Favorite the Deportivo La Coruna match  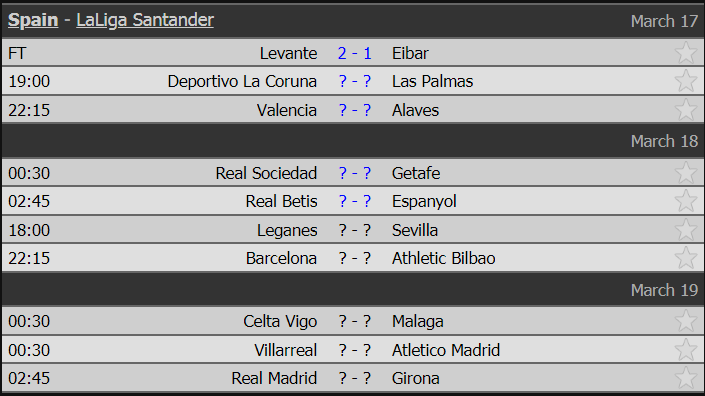tap(686, 81)
